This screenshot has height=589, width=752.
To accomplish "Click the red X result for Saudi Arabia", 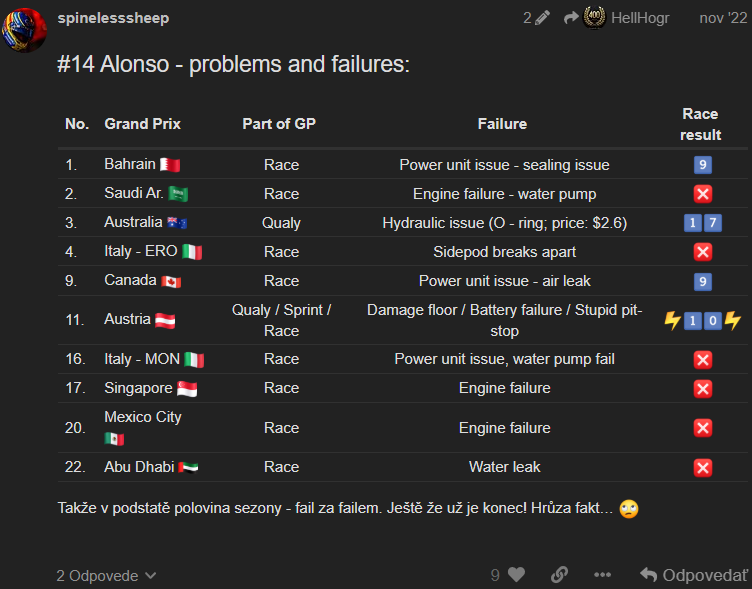I will (703, 194).
